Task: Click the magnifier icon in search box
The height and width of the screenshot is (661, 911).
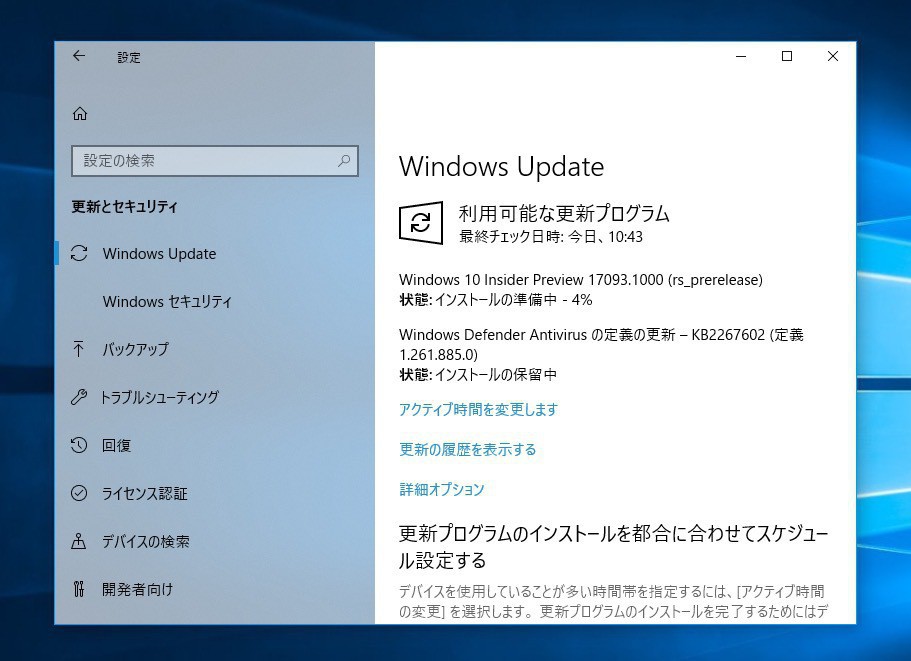Action: (x=344, y=160)
